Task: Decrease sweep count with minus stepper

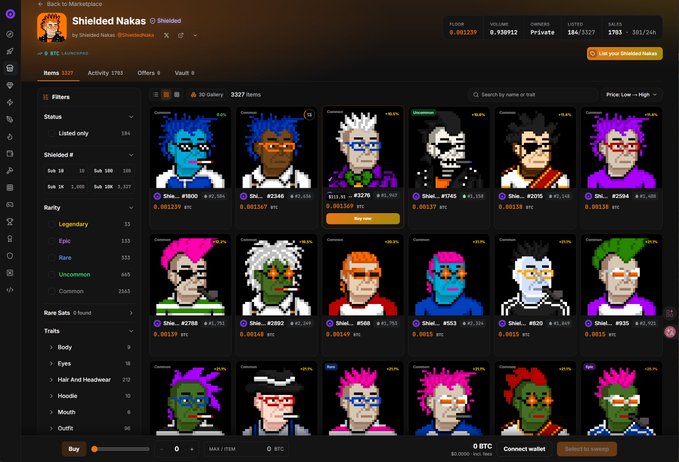Action: click(x=162, y=449)
